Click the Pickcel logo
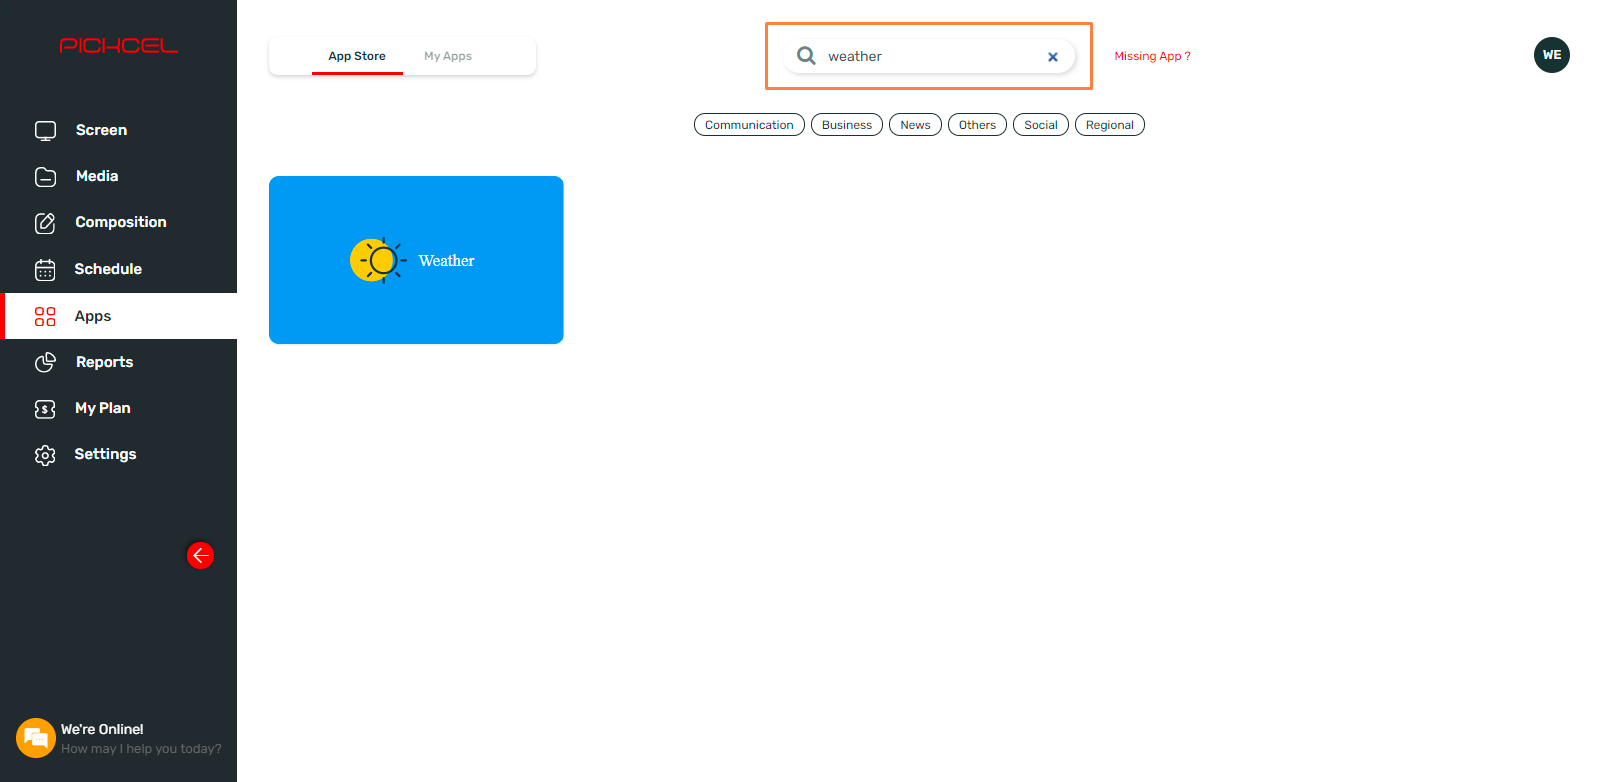Screen dimensions: 1599x782 tap(118, 46)
